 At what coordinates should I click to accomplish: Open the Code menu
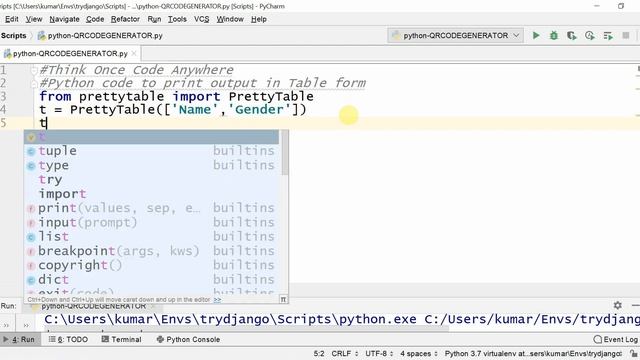(95, 19)
